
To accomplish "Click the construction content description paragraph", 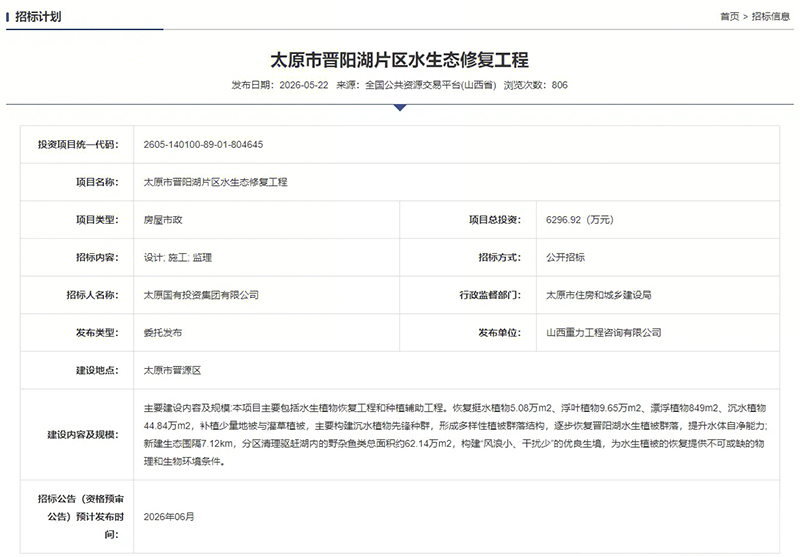I will pyautogui.click(x=456, y=435).
